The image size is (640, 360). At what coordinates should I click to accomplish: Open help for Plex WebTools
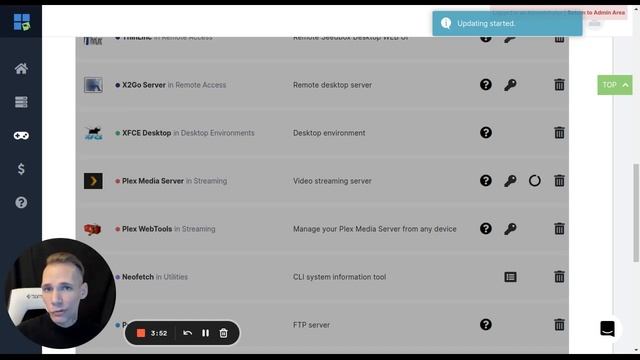pyautogui.click(x=486, y=229)
